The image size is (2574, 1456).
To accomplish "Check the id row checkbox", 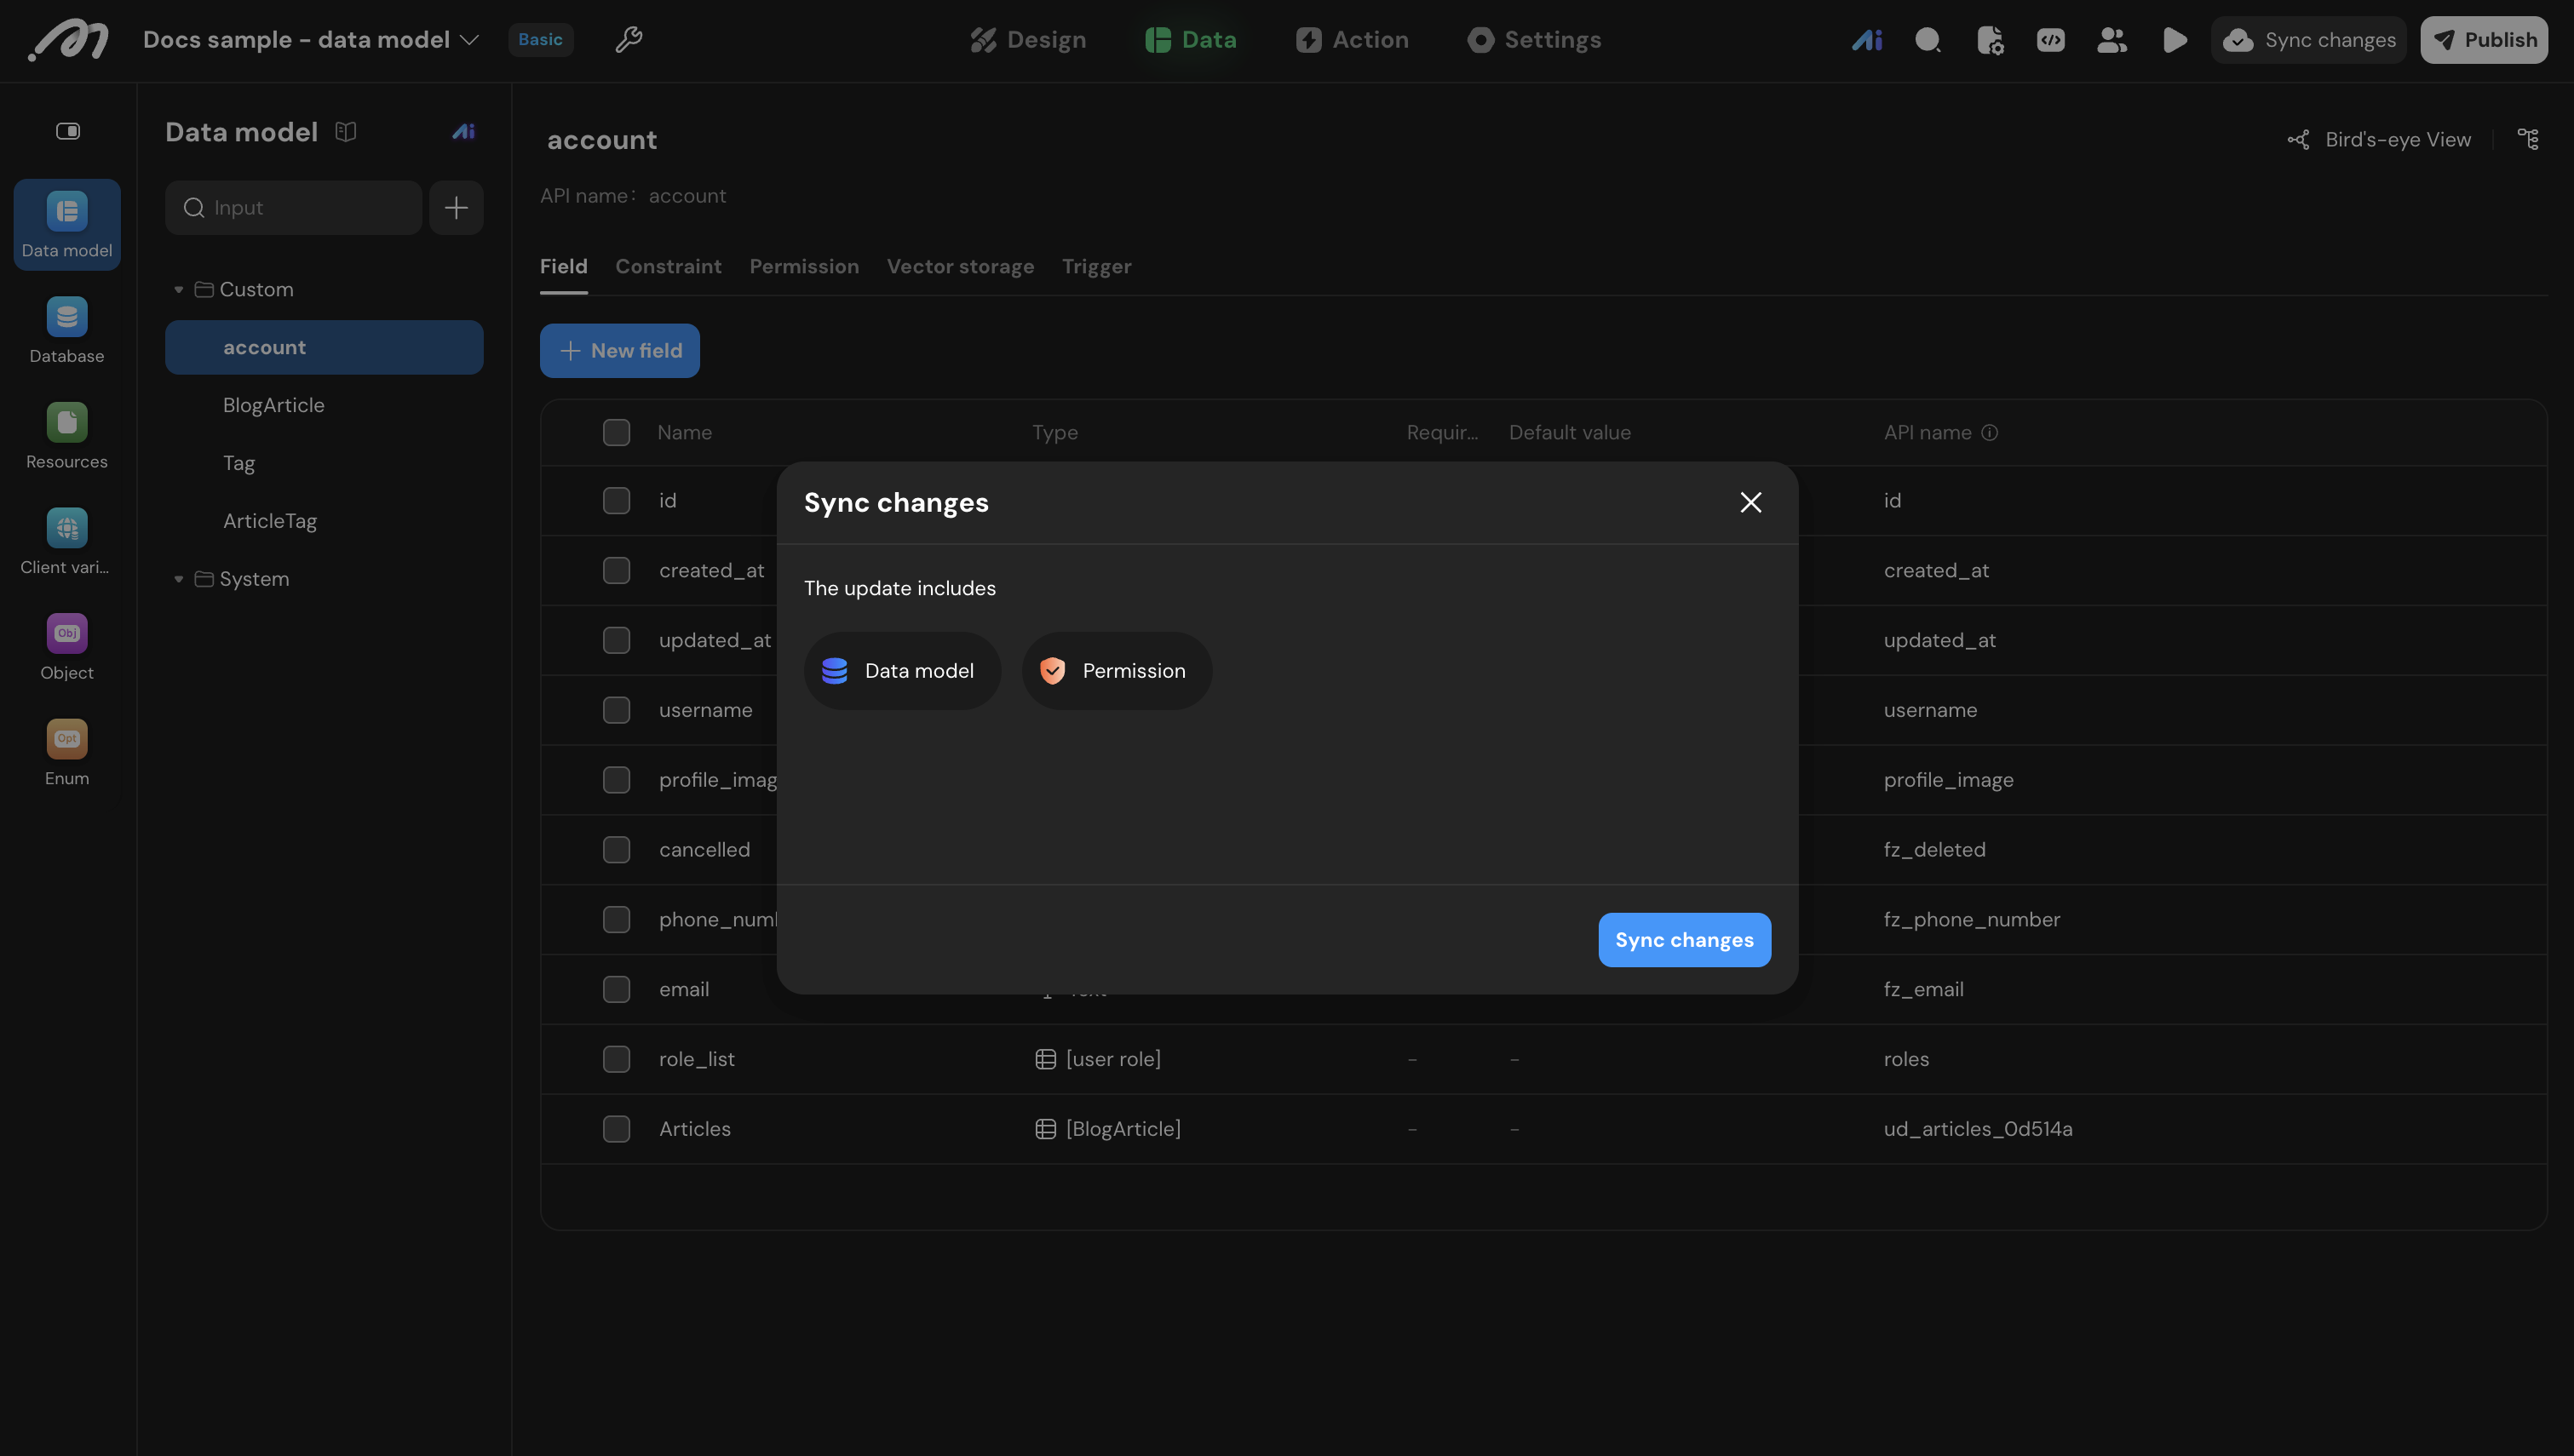I will pyautogui.click(x=617, y=501).
